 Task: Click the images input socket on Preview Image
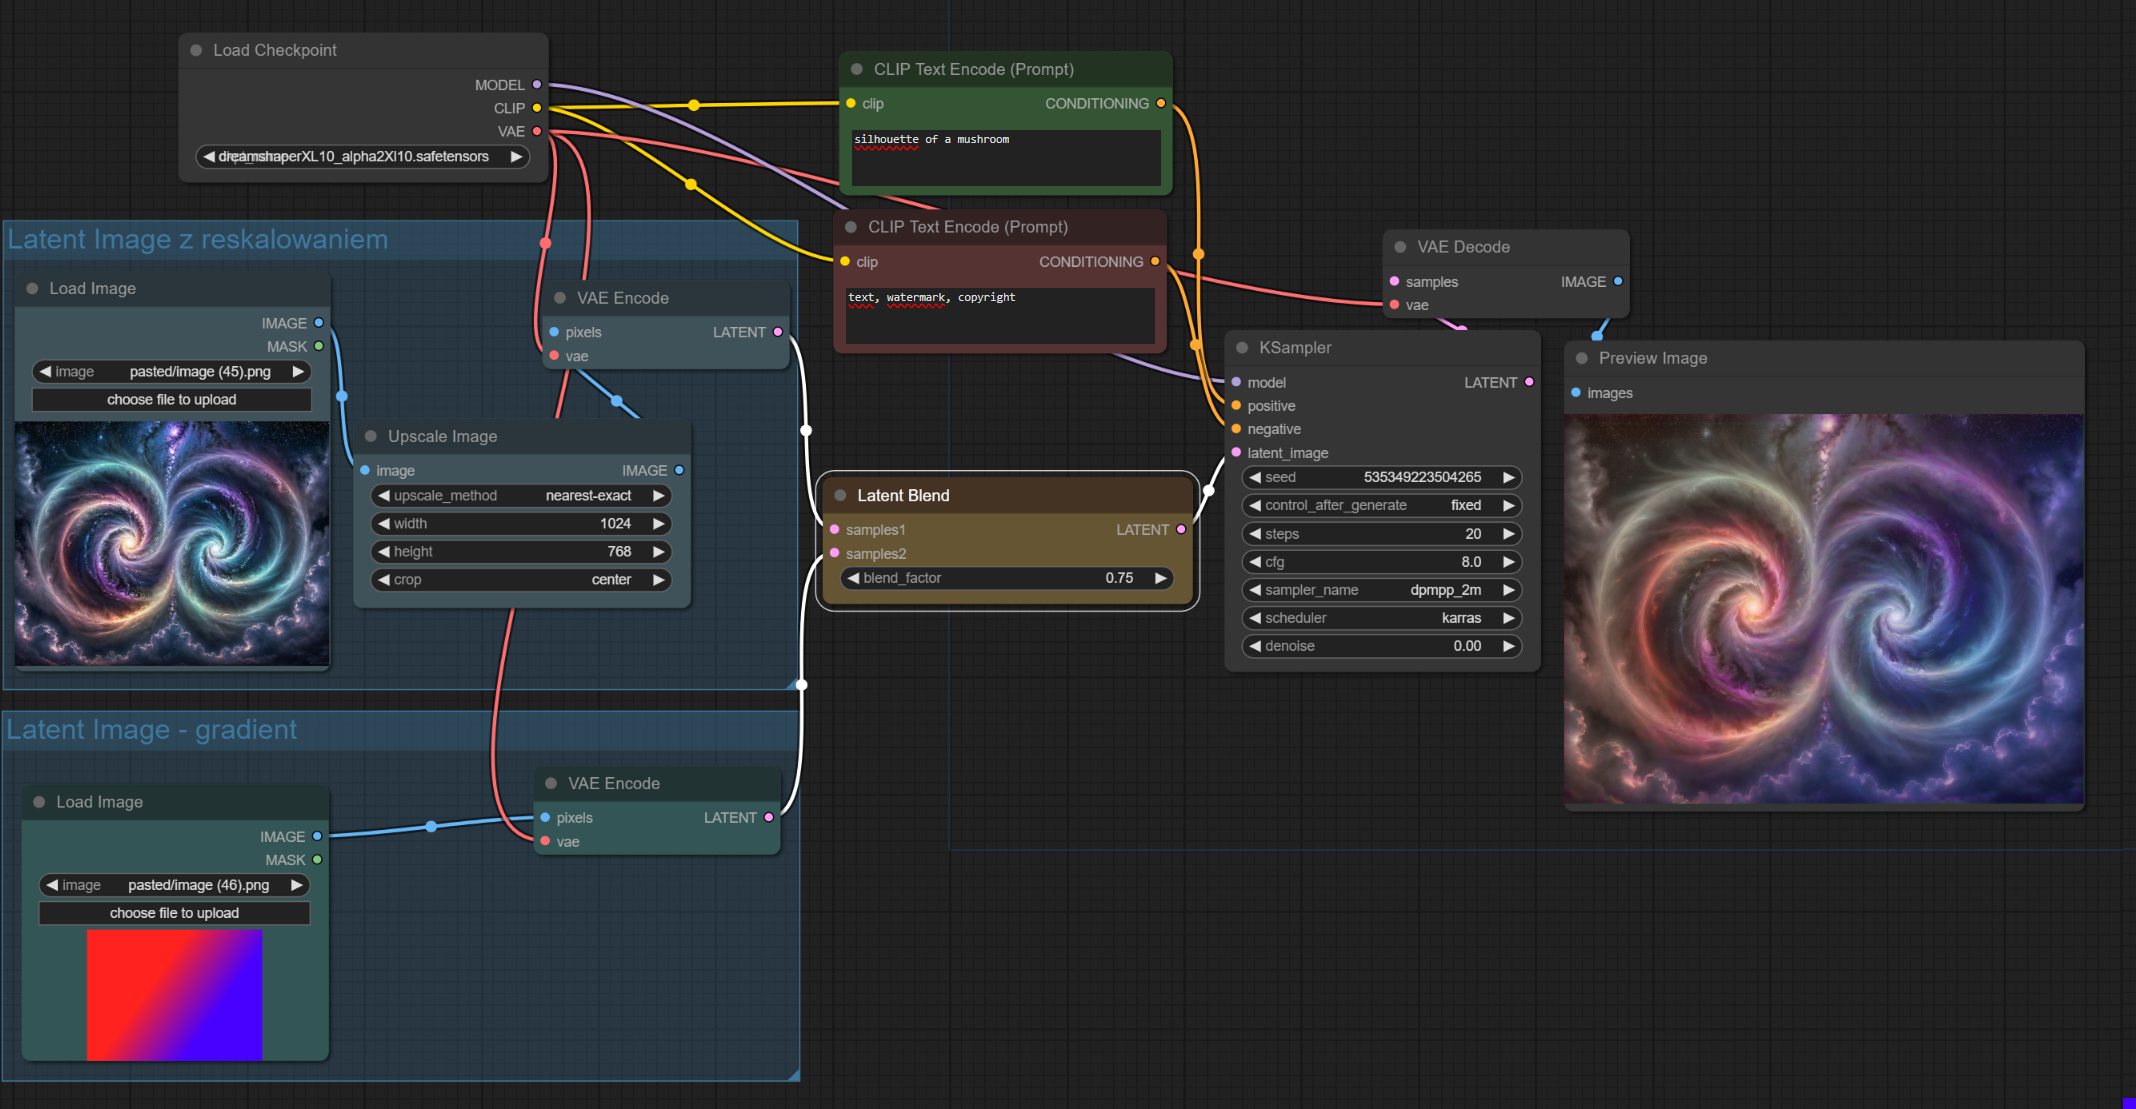coord(1576,393)
